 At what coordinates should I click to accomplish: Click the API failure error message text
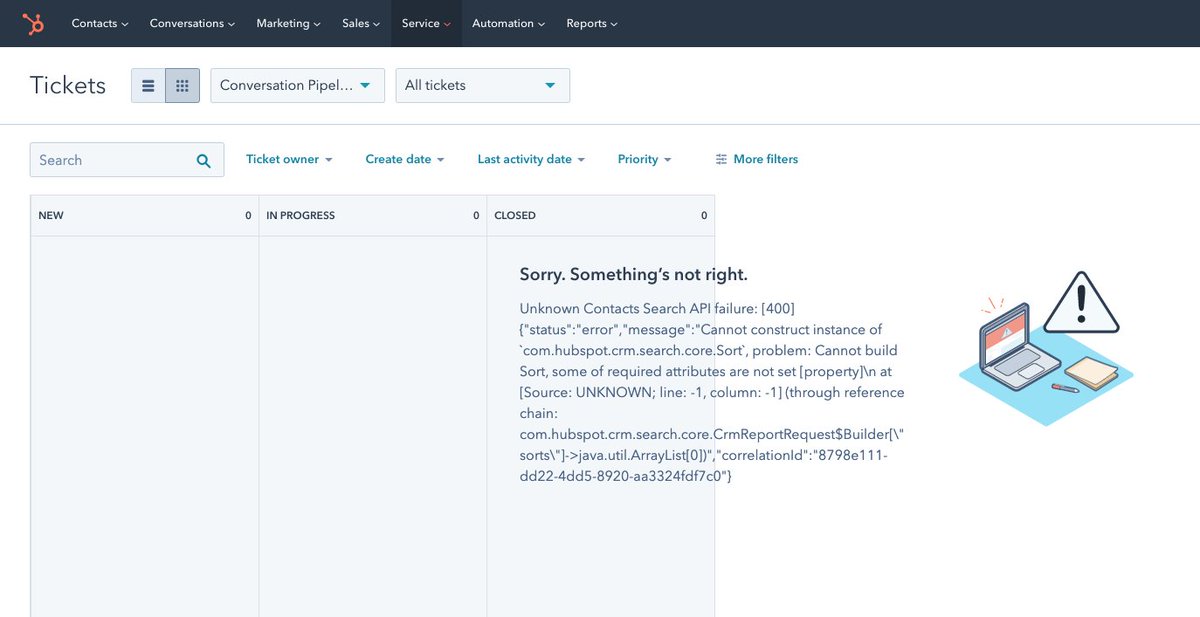coord(712,392)
